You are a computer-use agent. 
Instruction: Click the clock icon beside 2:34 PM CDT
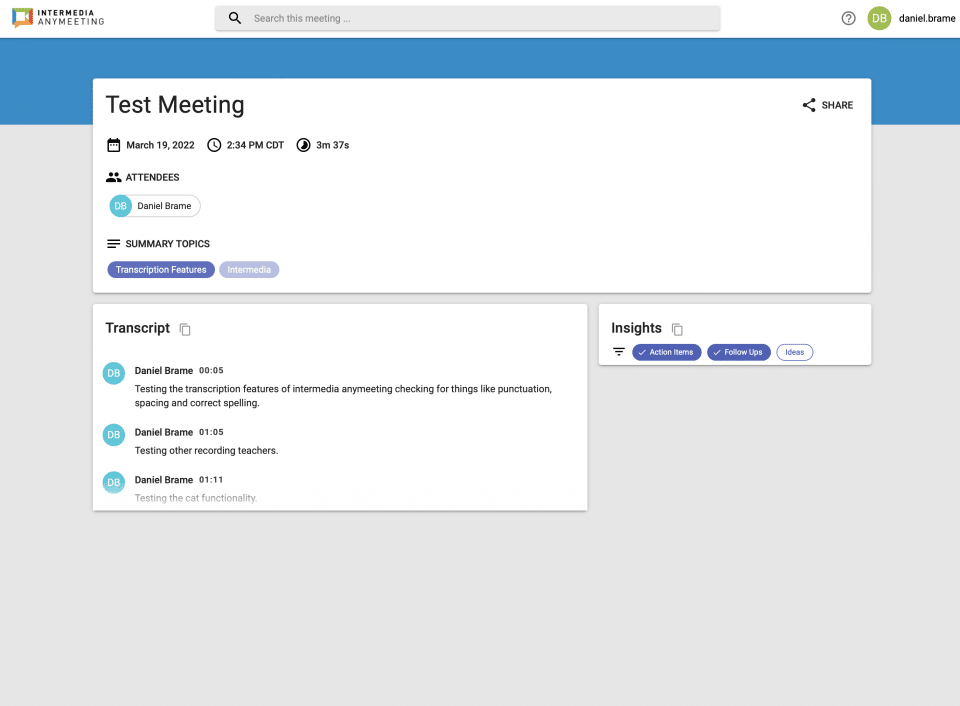(214, 144)
